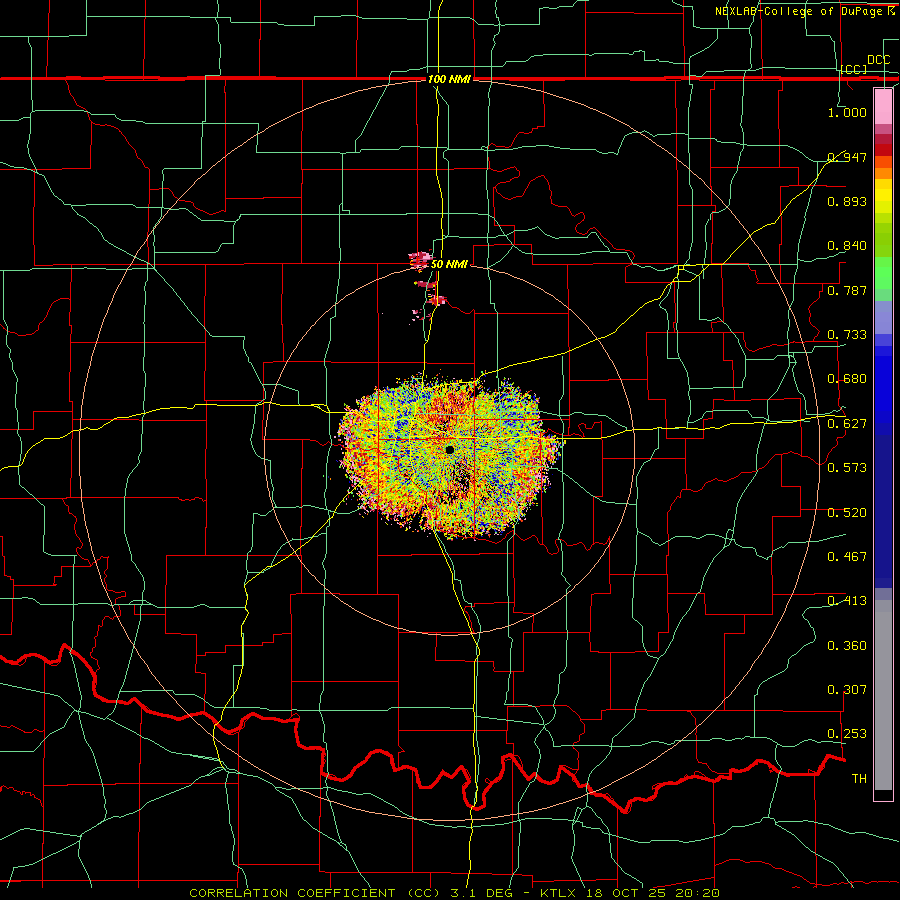Click the TH threshold legend label
Image resolution: width=900 pixels, height=900 pixels.
click(x=859, y=779)
